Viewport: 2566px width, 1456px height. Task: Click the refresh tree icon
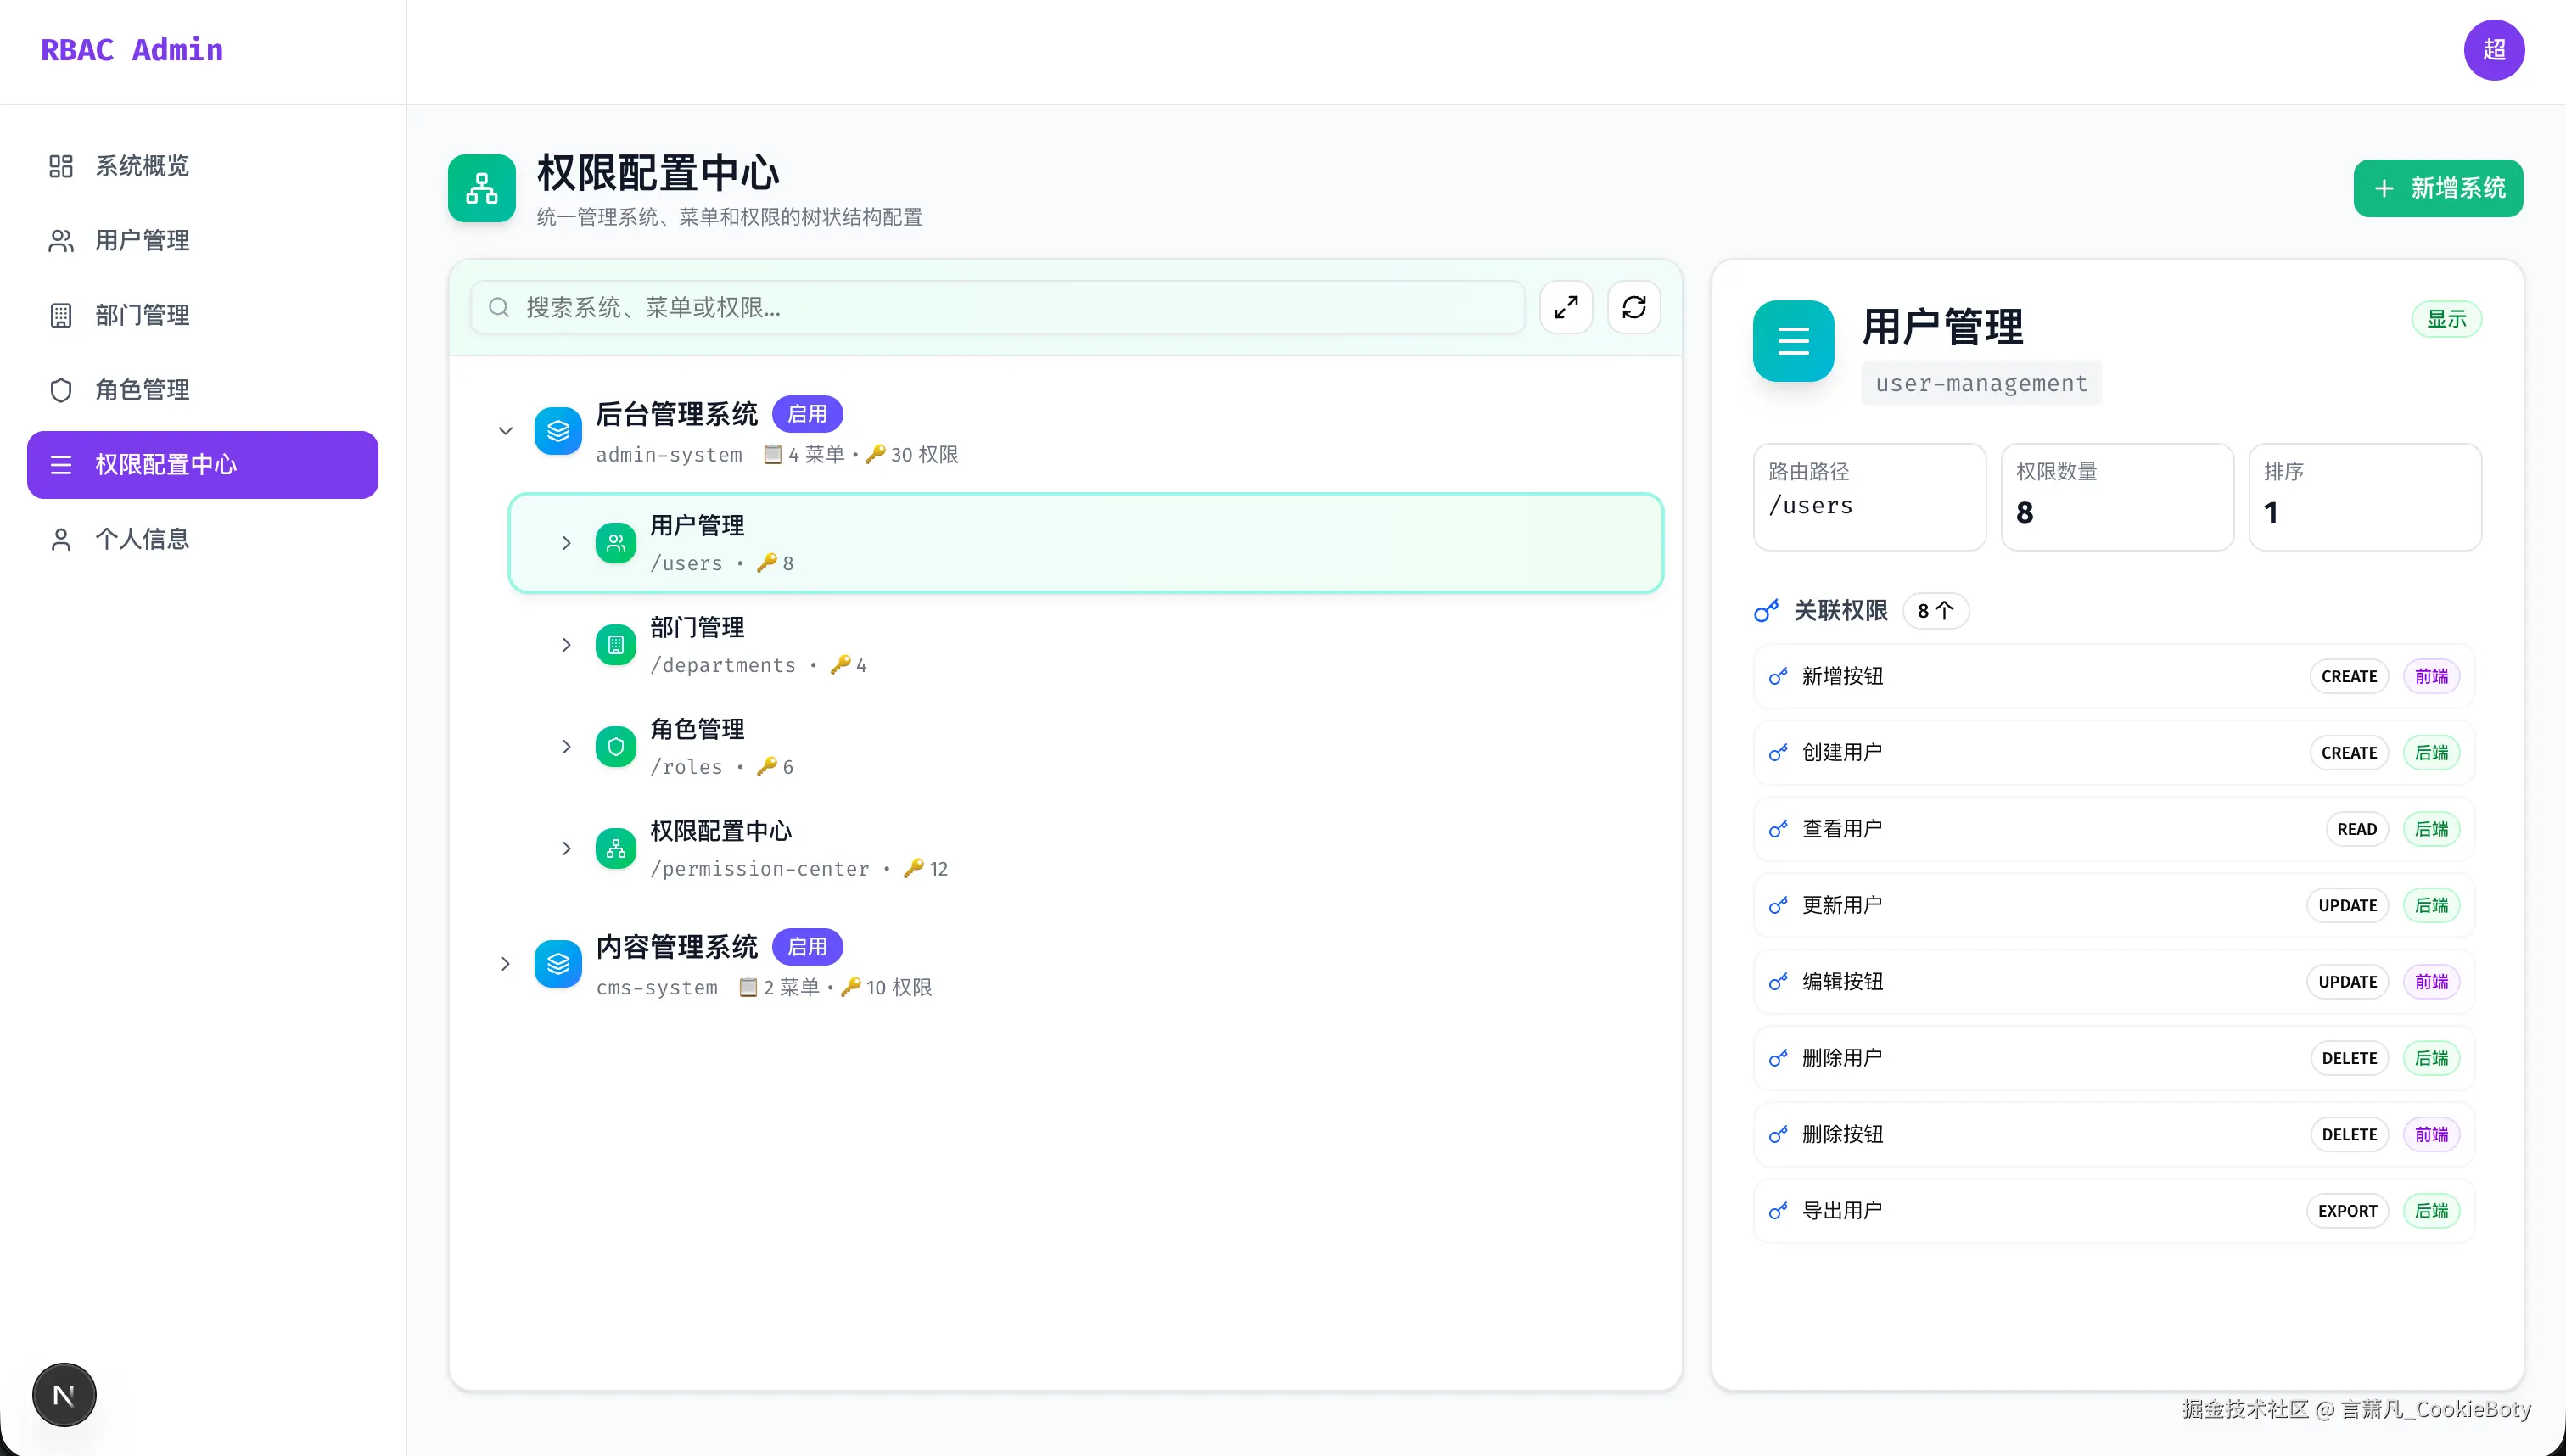(1634, 307)
